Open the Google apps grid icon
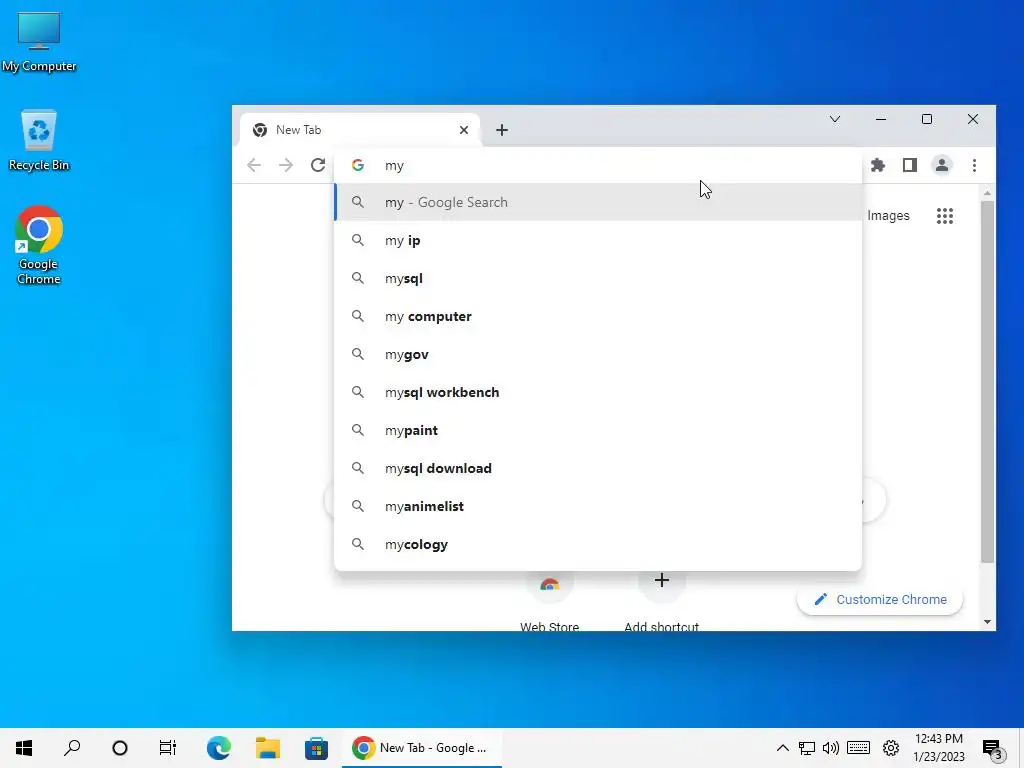Screen dimensions: 1024x768 (944, 216)
